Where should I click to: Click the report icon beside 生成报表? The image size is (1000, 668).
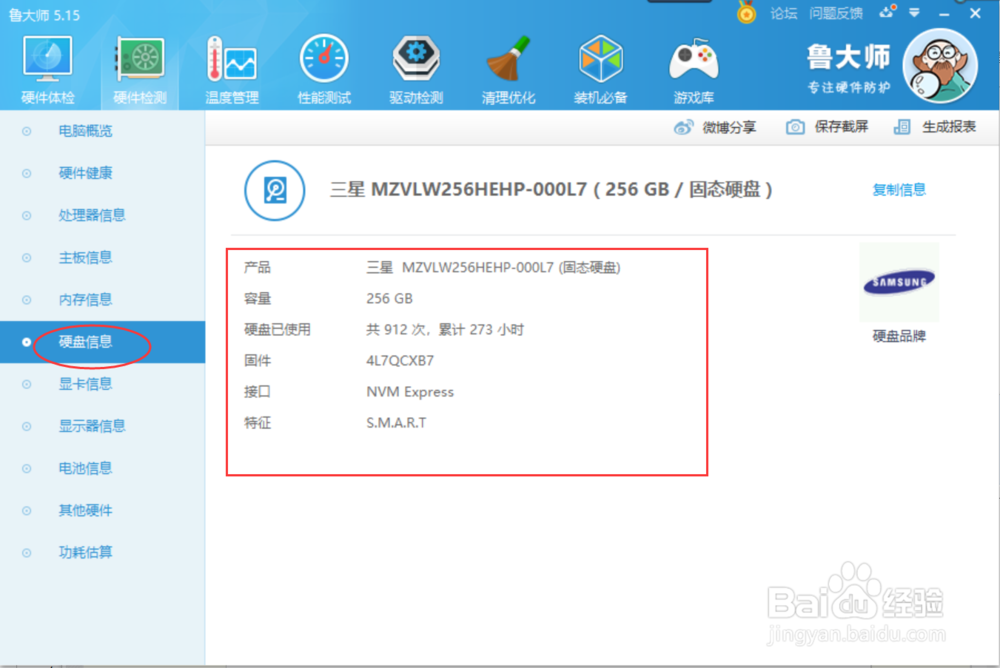(x=902, y=127)
